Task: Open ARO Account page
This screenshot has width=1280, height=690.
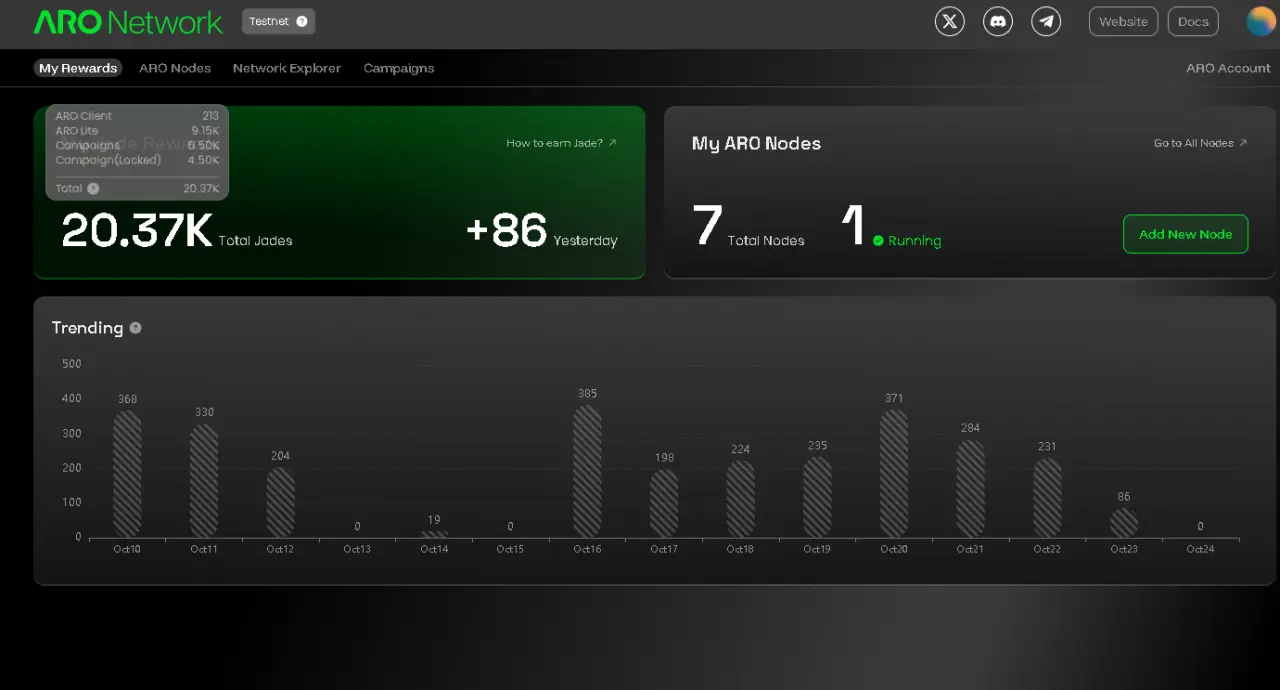Action: (x=1228, y=68)
